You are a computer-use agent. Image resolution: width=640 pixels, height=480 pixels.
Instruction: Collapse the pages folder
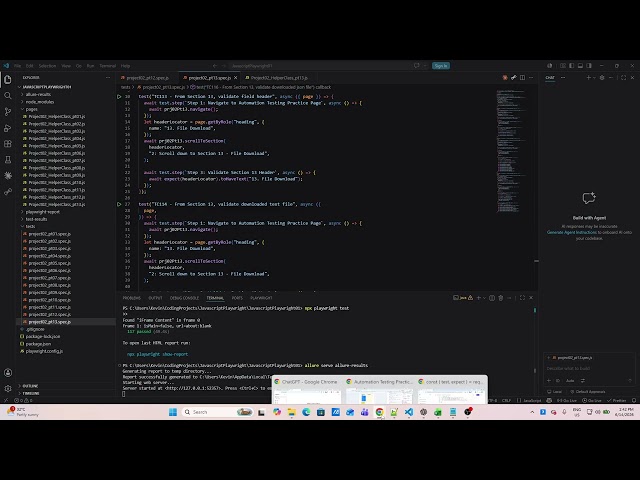point(31,109)
